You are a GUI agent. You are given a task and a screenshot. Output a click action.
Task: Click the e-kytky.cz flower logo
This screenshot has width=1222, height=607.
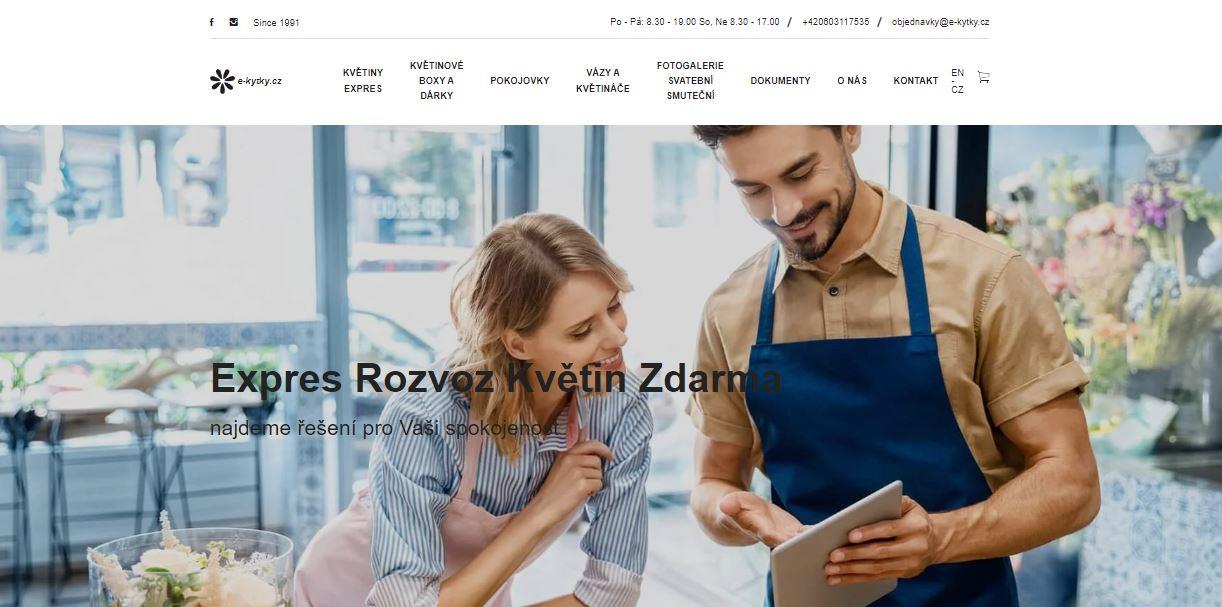(x=246, y=81)
